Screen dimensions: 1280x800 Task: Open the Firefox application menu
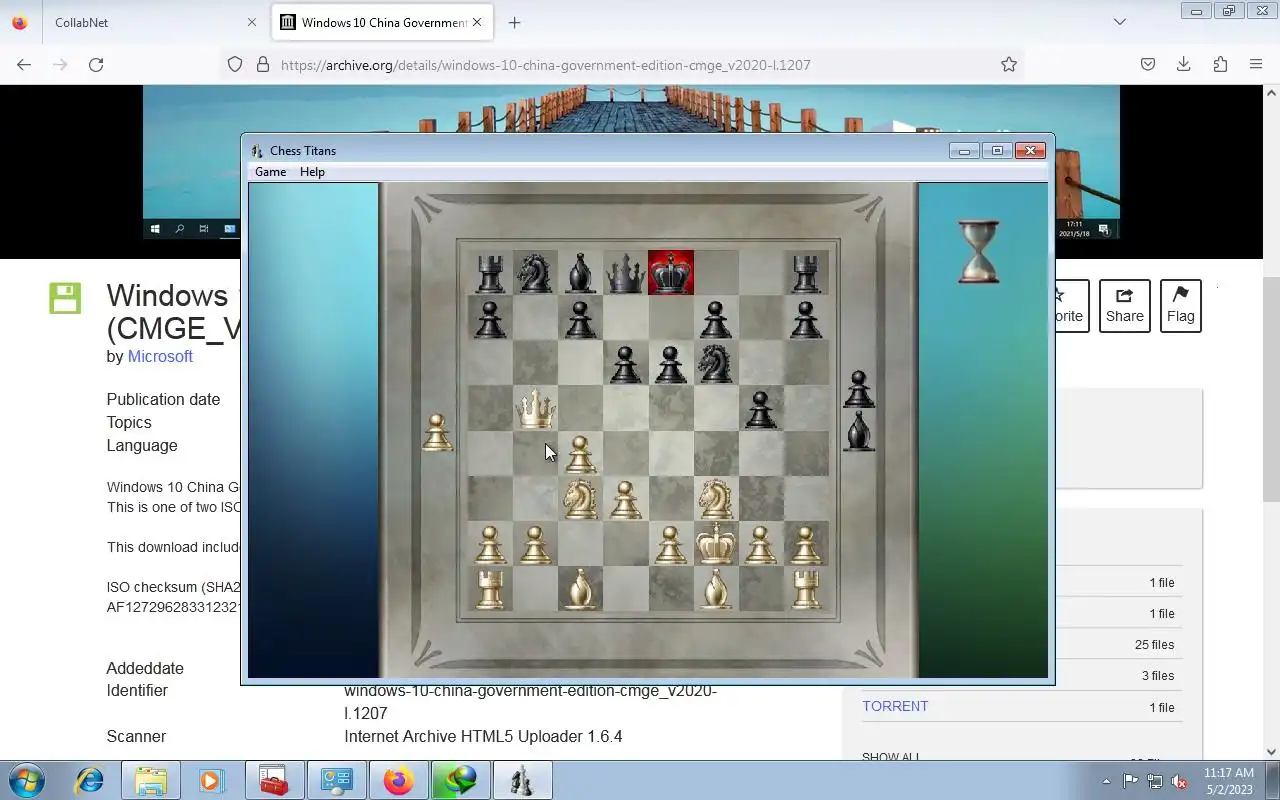1256,64
